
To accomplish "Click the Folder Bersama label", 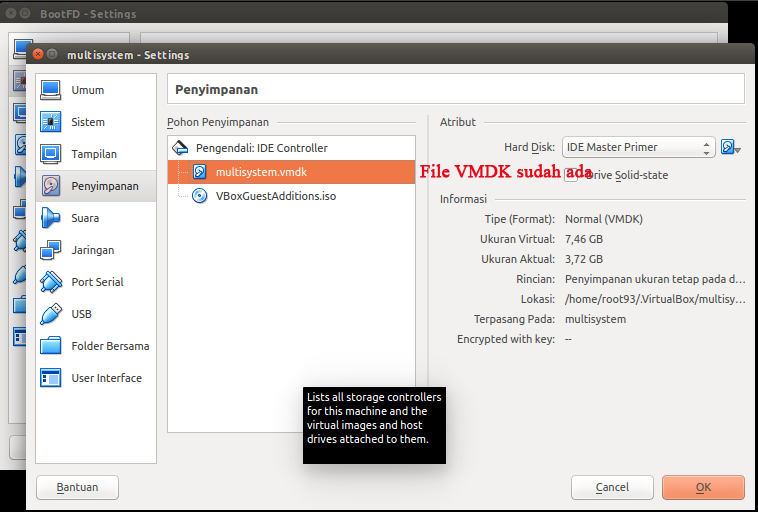I will point(110,346).
